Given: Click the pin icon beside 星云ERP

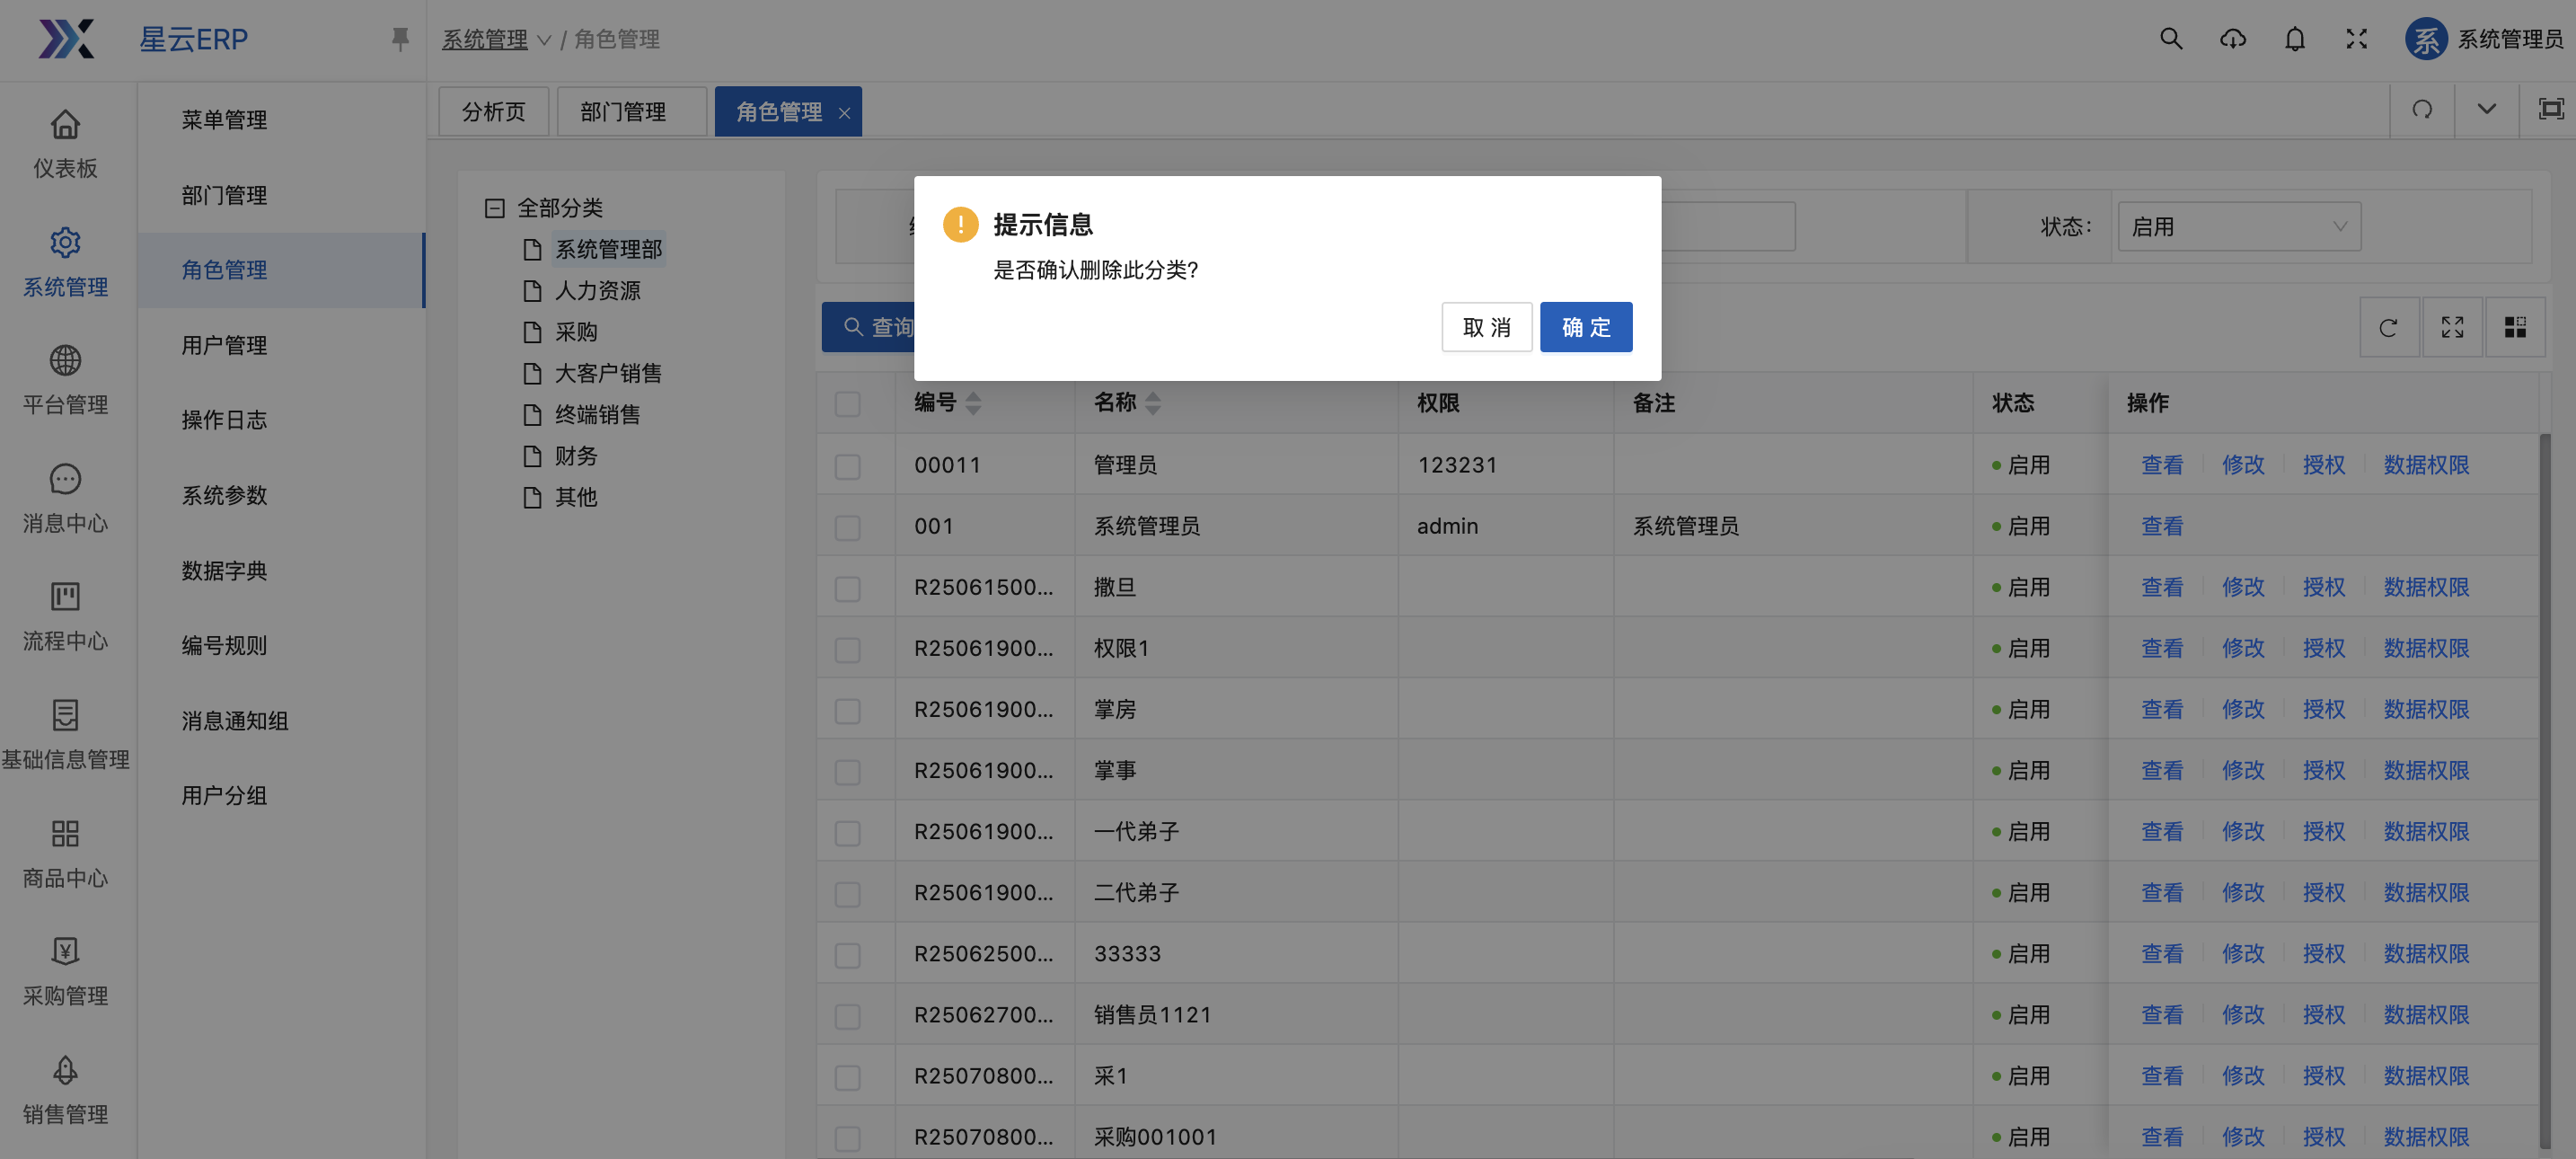Looking at the screenshot, I should point(399,39).
